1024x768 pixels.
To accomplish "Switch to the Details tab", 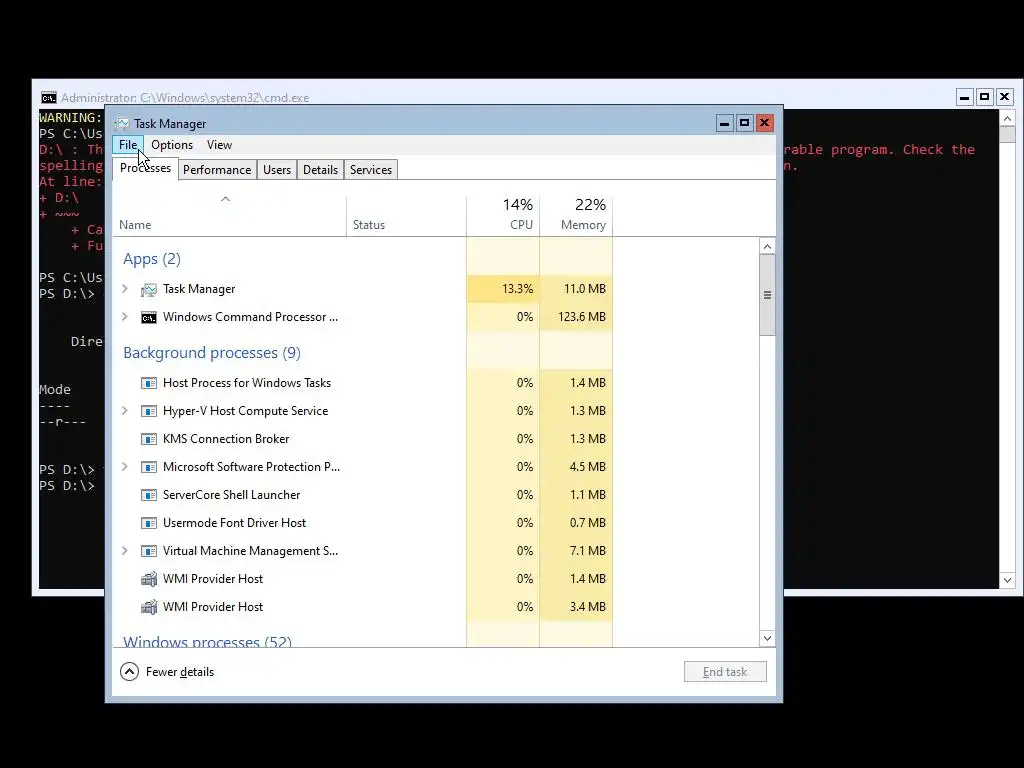I will click(x=320, y=170).
